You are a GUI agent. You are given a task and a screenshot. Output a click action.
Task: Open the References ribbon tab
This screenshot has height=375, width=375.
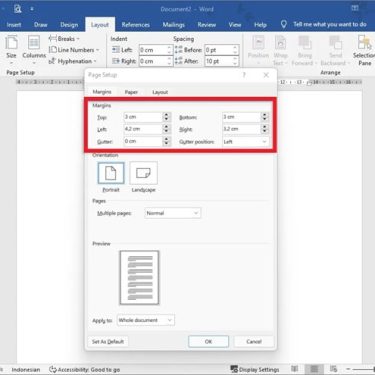click(x=135, y=25)
